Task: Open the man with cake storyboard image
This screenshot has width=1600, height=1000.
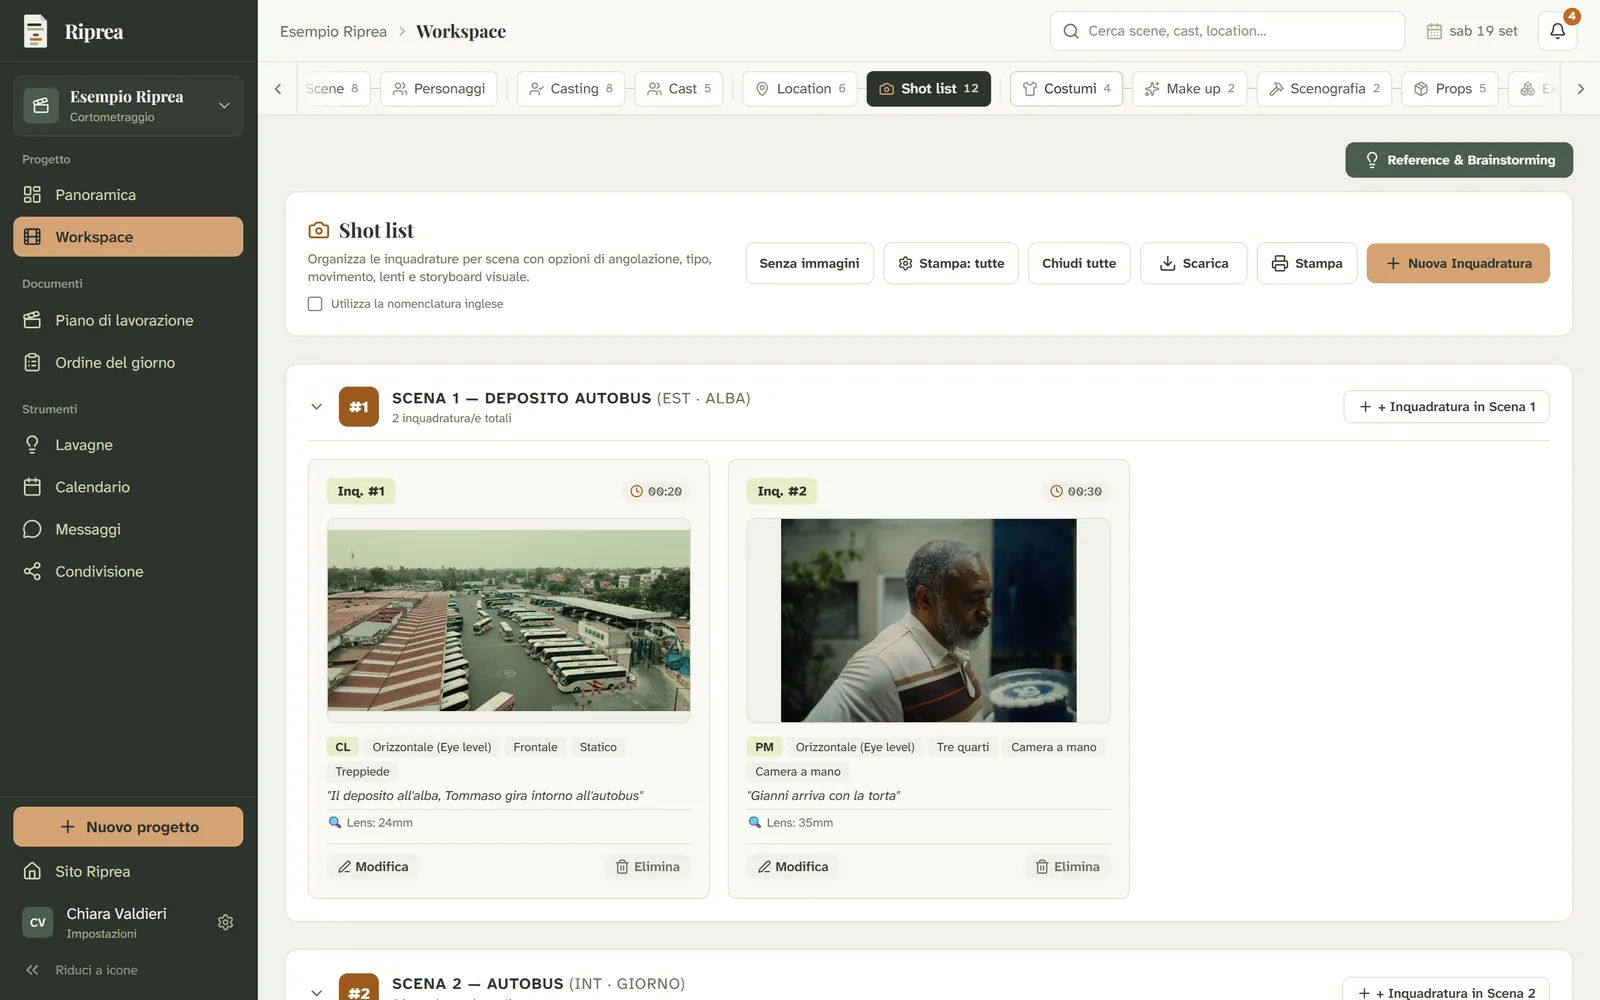Action: point(929,620)
